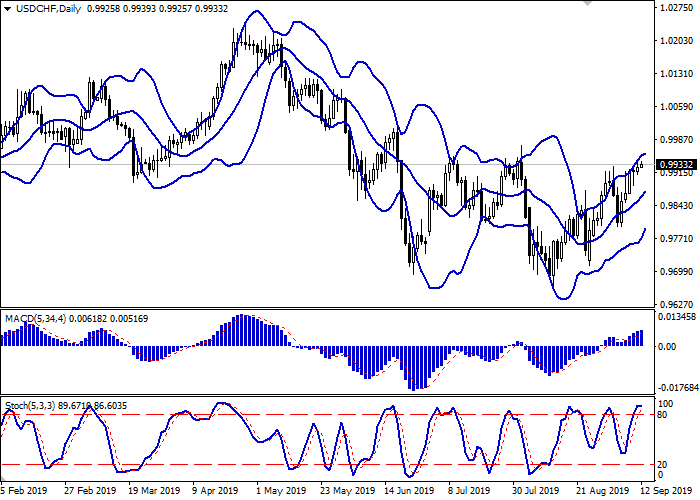Click the 1.01310 price scale label

click(x=677, y=74)
